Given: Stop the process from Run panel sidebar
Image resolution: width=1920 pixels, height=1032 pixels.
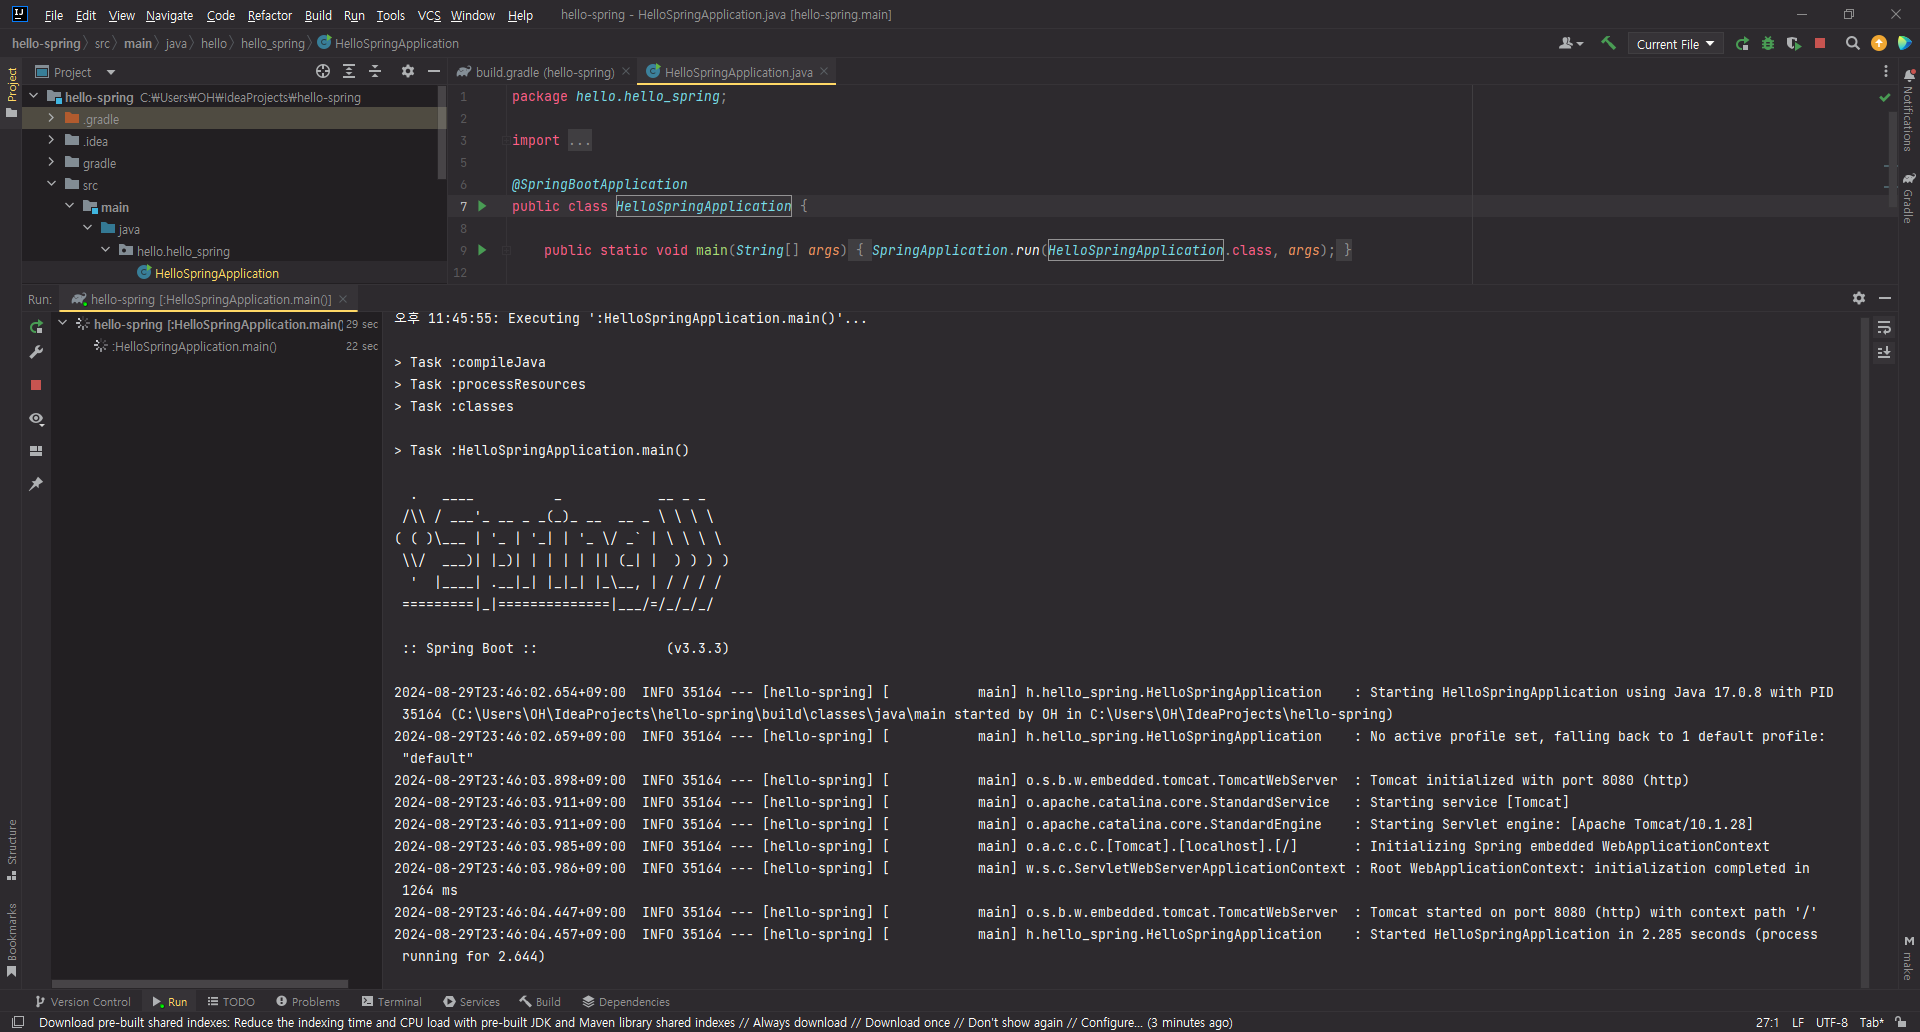Looking at the screenshot, I should click(36, 385).
